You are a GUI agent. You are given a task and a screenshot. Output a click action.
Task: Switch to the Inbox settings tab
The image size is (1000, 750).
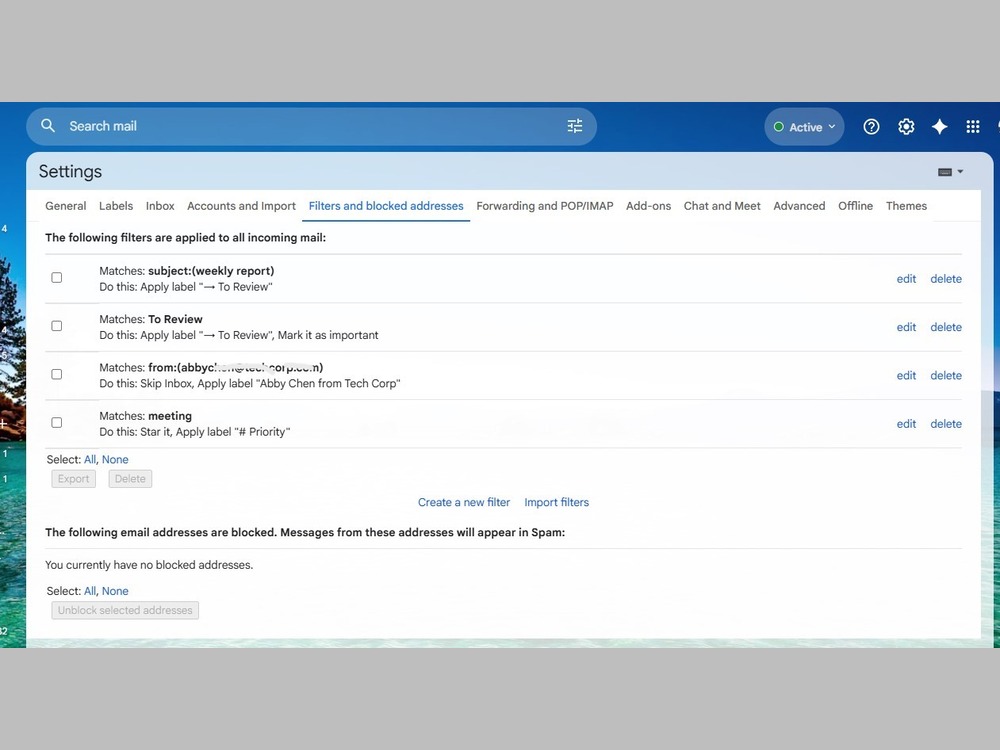pos(160,206)
